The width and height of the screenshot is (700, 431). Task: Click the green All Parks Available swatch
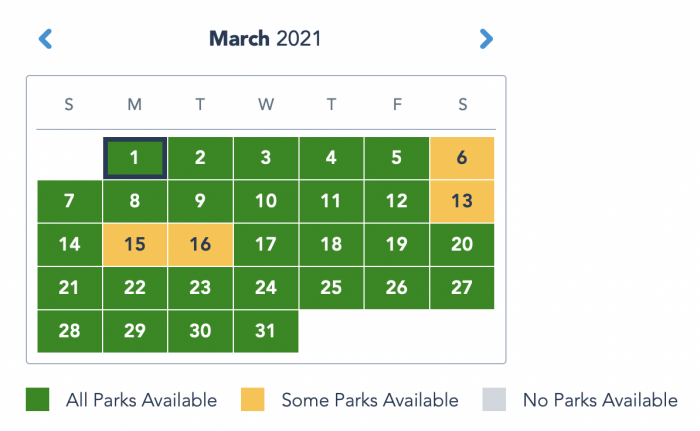coord(38,400)
